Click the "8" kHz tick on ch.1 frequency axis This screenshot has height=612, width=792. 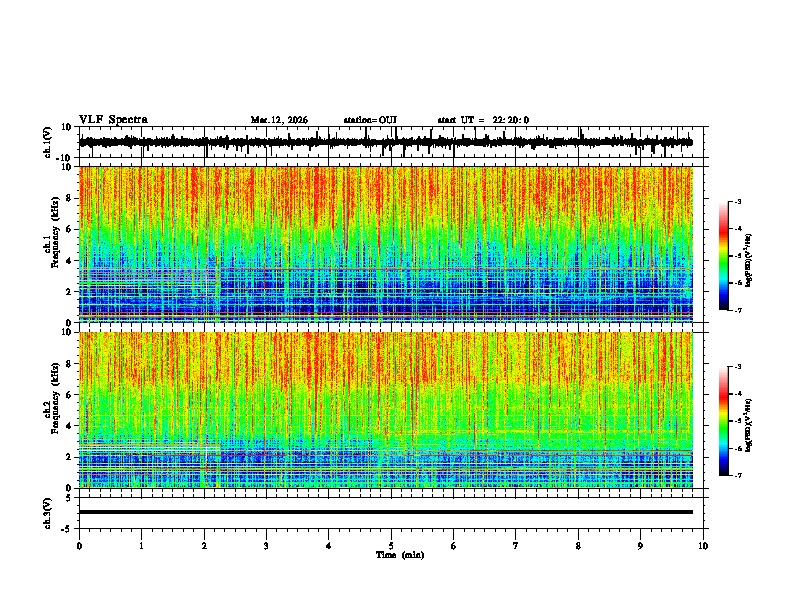[69, 198]
